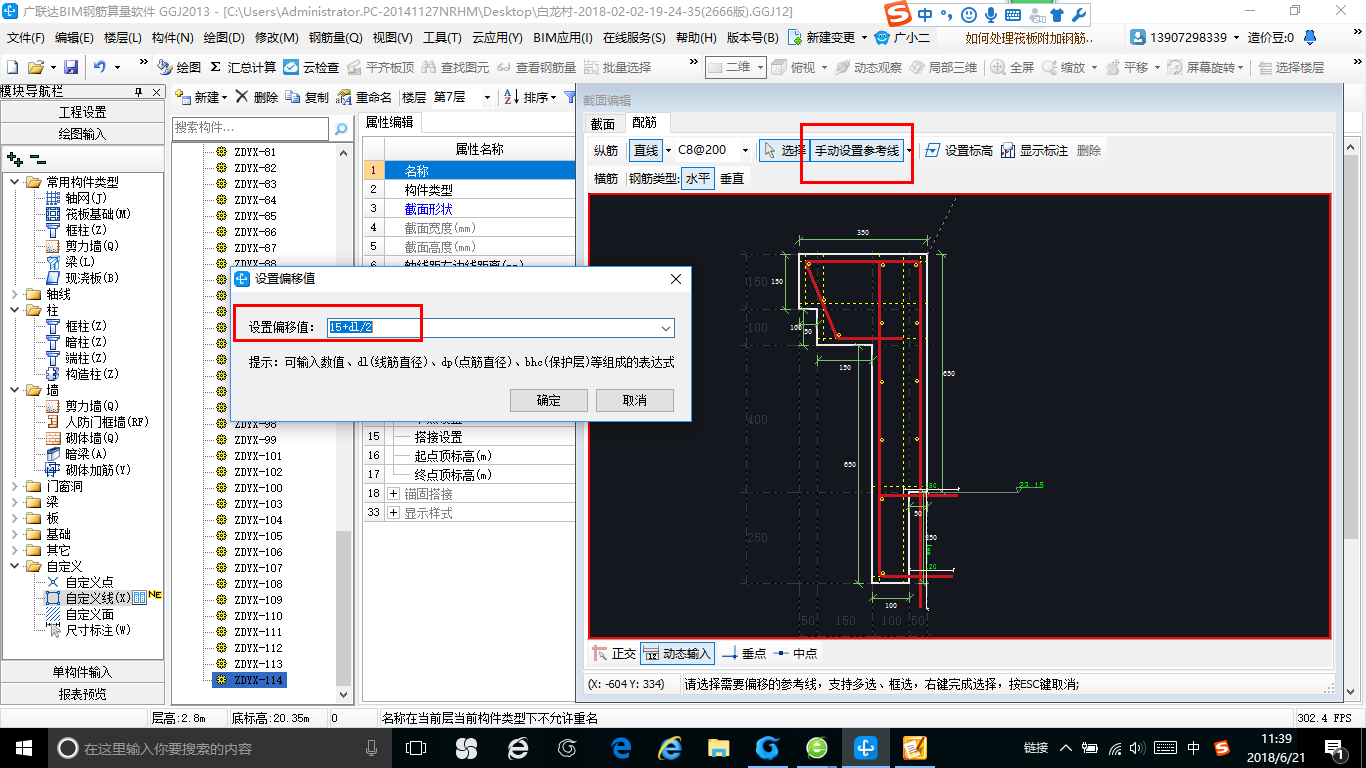Screen dimensions: 1366x768
Task: Open the BIM应用(I) menu
Action: (x=563, y=37)
